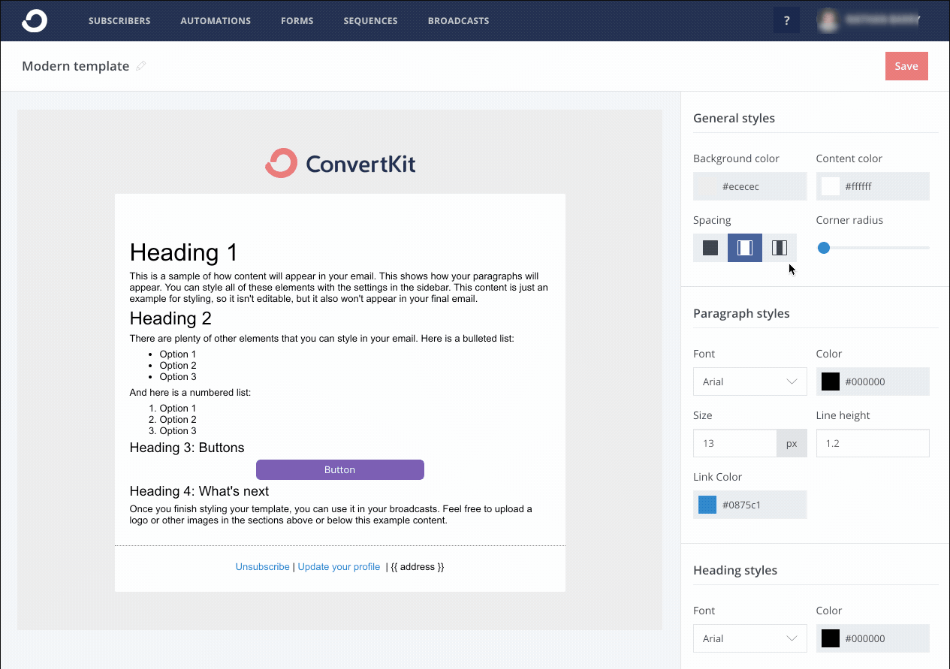Open the Paragraph styles Font dropdown

point(750,382)
